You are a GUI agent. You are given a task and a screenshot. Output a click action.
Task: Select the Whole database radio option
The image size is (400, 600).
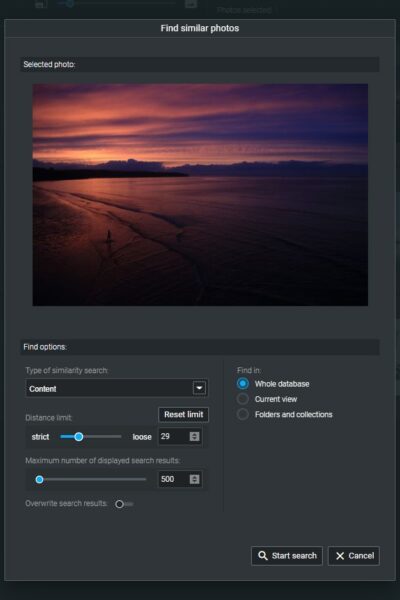pyautogui.click(x=242, y=383)
